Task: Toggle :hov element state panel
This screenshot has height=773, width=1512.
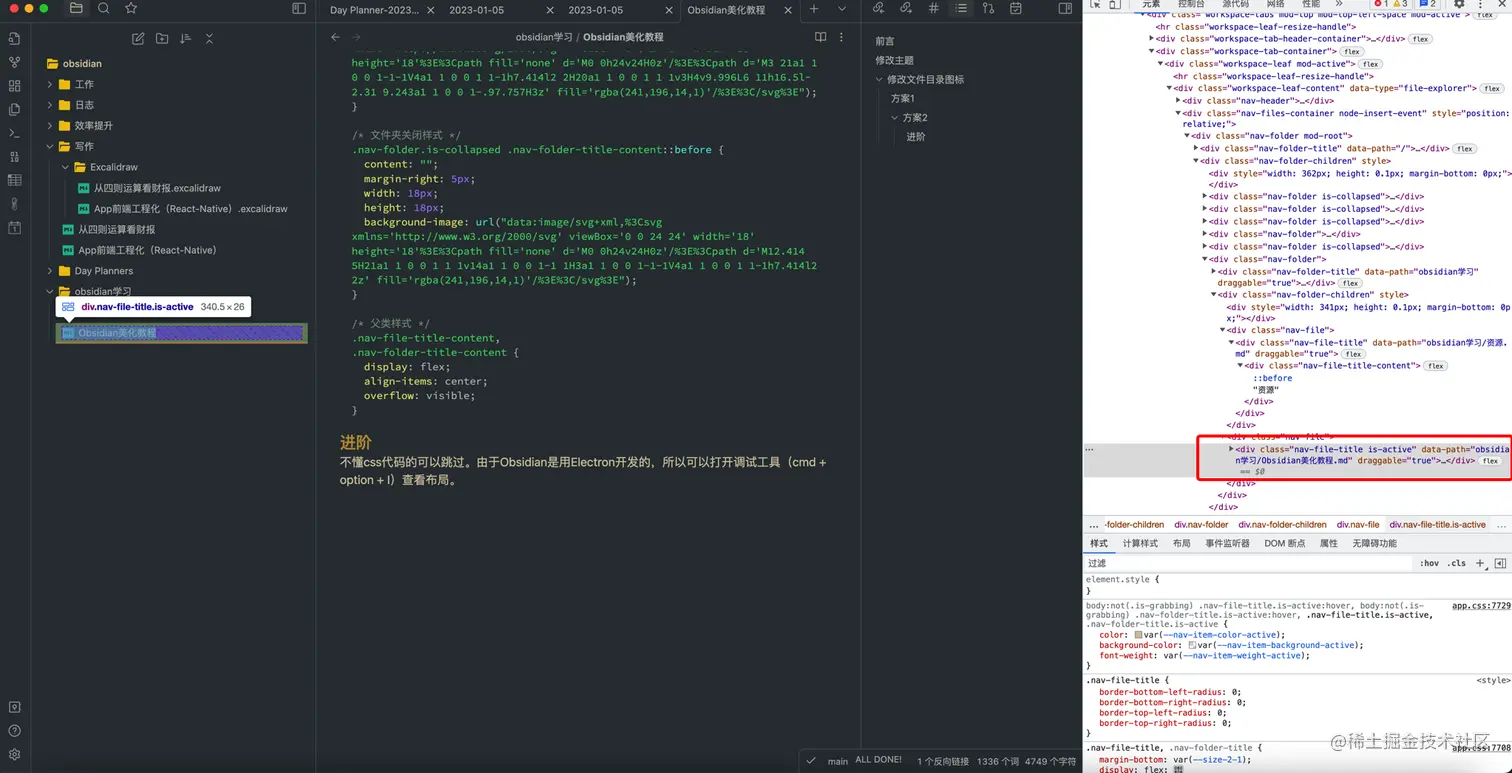Action: (1430, 563)
